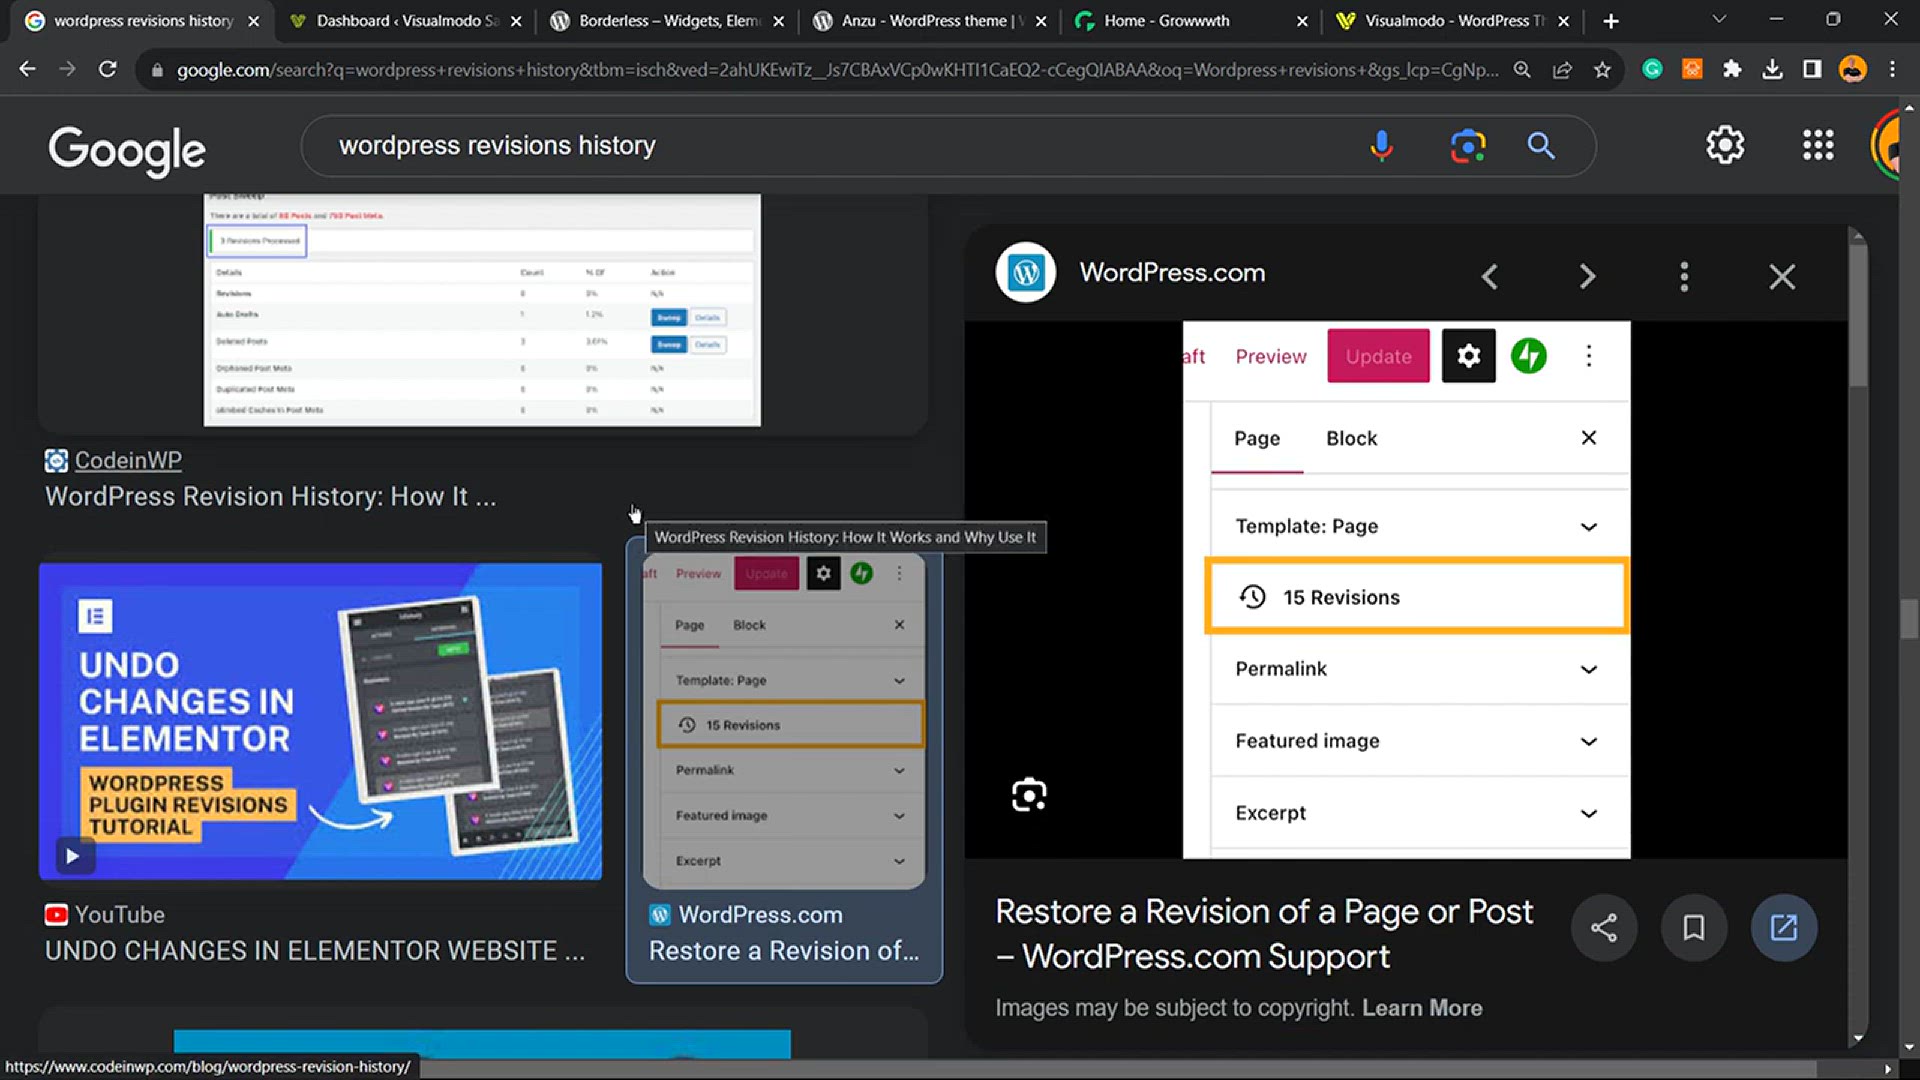Image resolution: width=1920 pixels, height=1080 pixels.
Task: Click WordPress.com header in preview panel
Action: (1172, 273)
